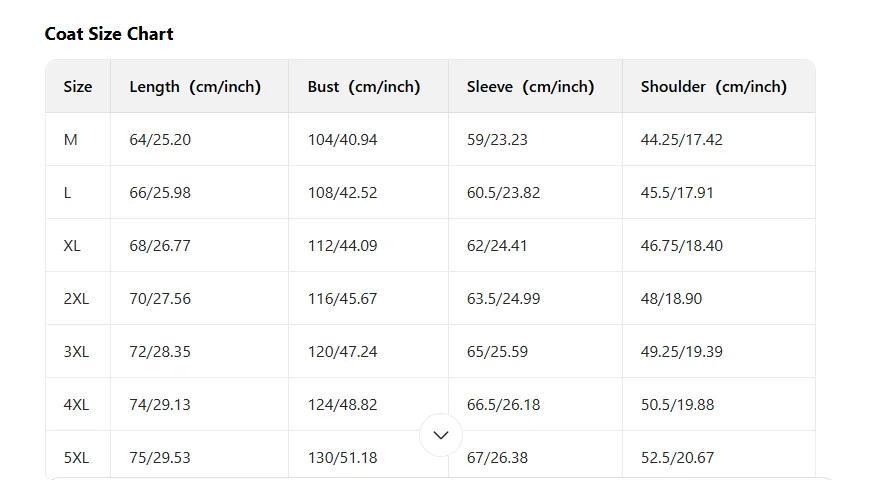The height and width of the screenshot is (480, 887).
Task: Select the 5XL size row label
Action: [x=77, y=458]
